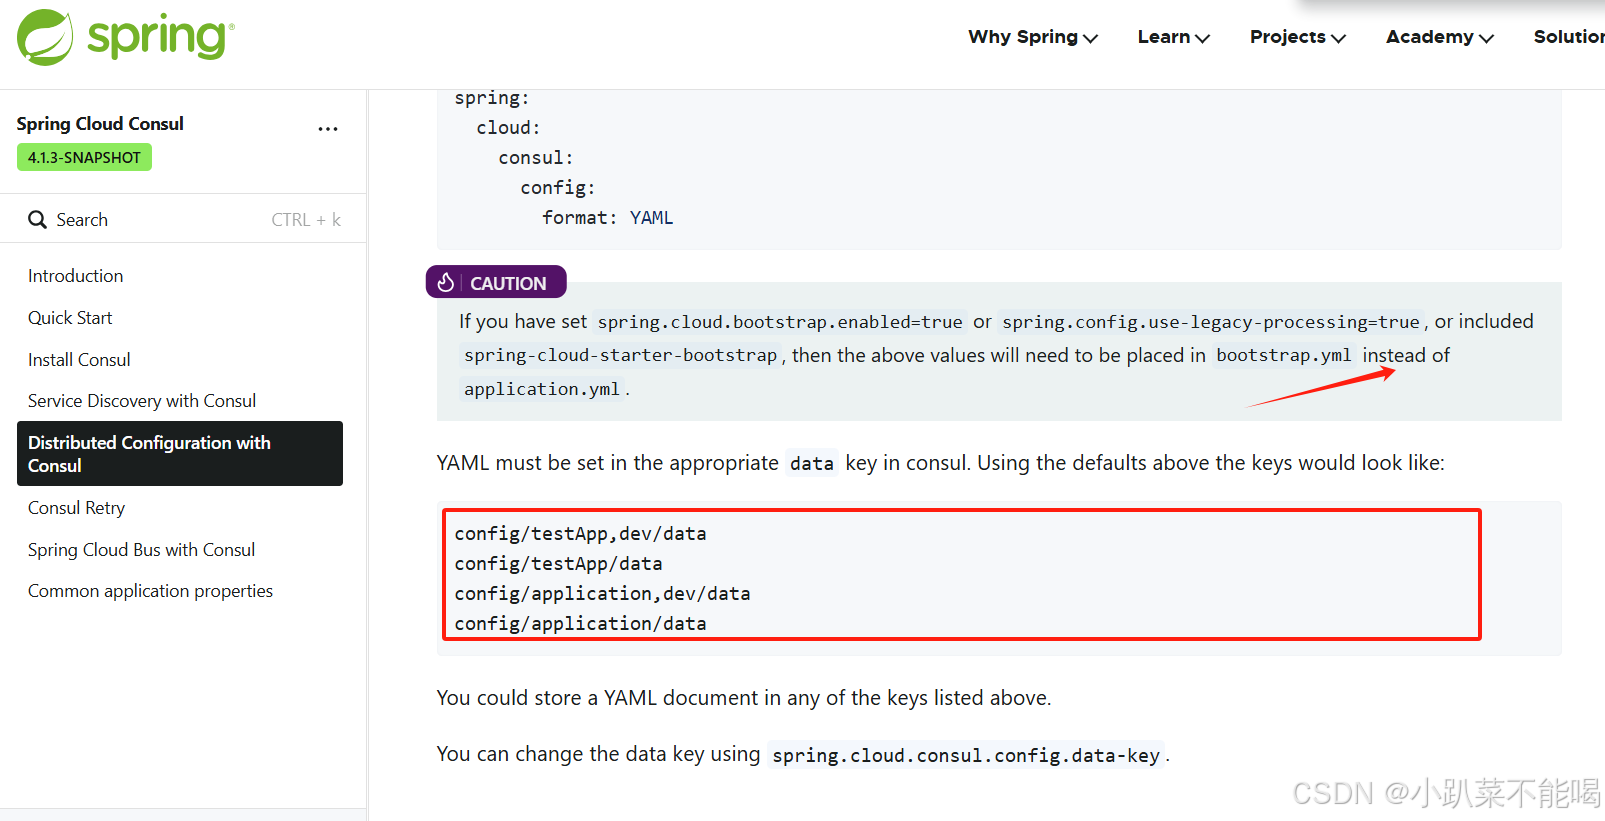Navigate to Install Consul
The height and width of the screenshot is (821, 1605).
click(79, 360)
